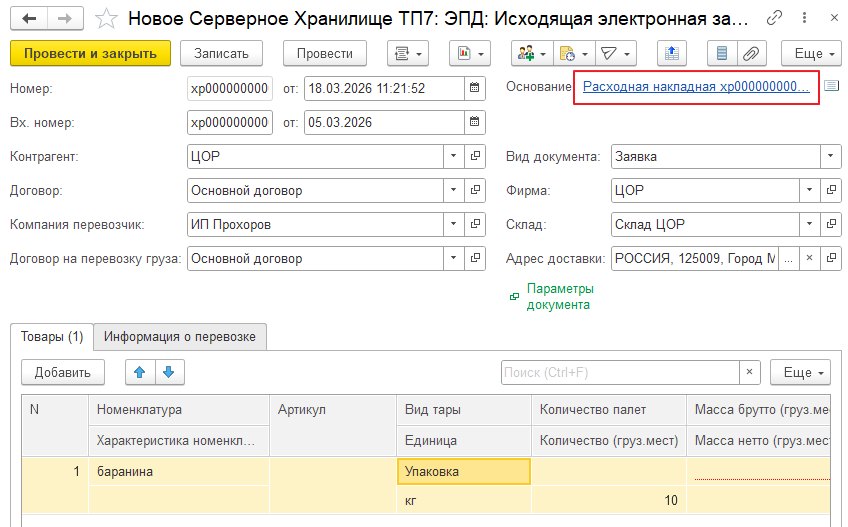Open the three-dot window options menu

click(804, 18)
